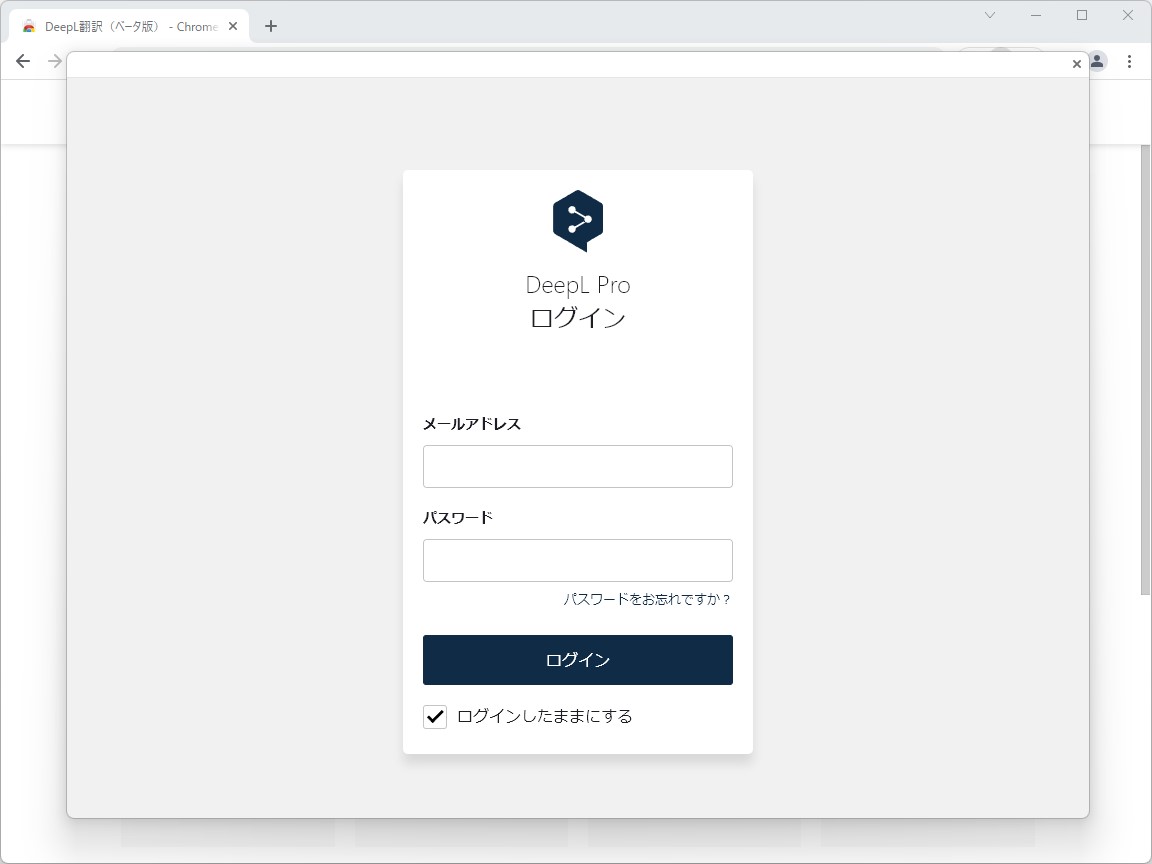This screenshot has height=864, width=1152.
Task: Uncheck ログインしたままにする
Action: (x=434, y=717)
